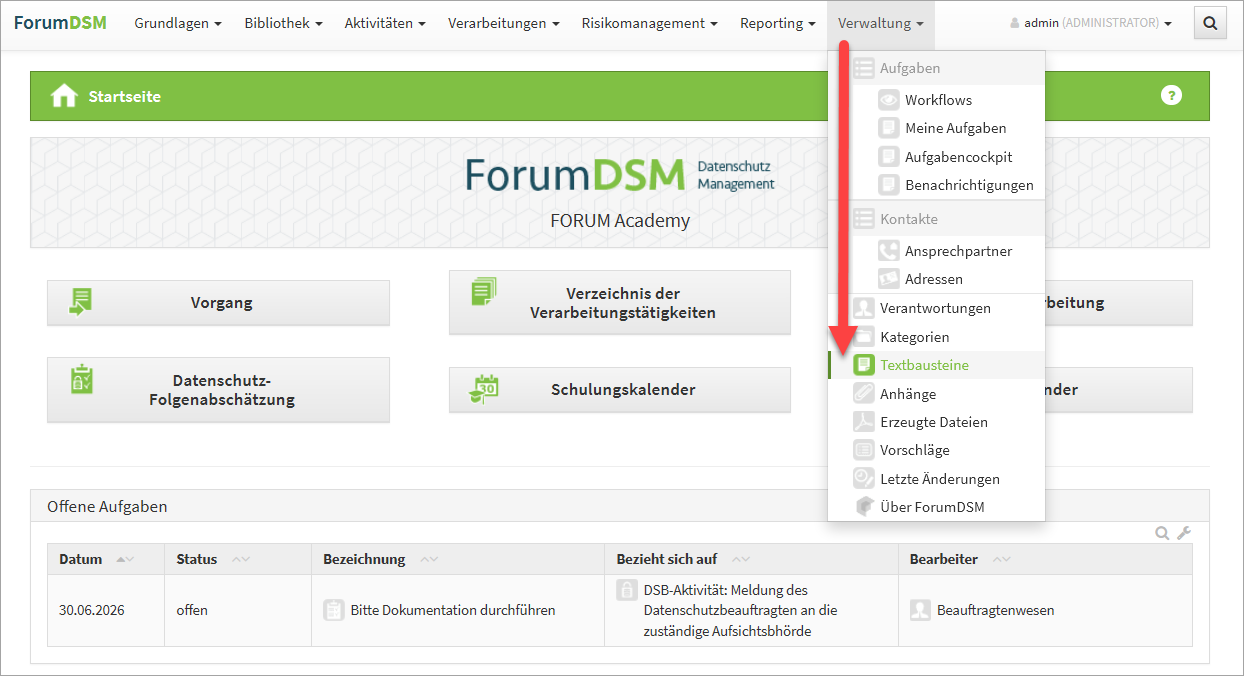The image size is (1244, 676).
Task: Click the Vorschläge icon
Action: pyautogui.click(x=863, y=450)
